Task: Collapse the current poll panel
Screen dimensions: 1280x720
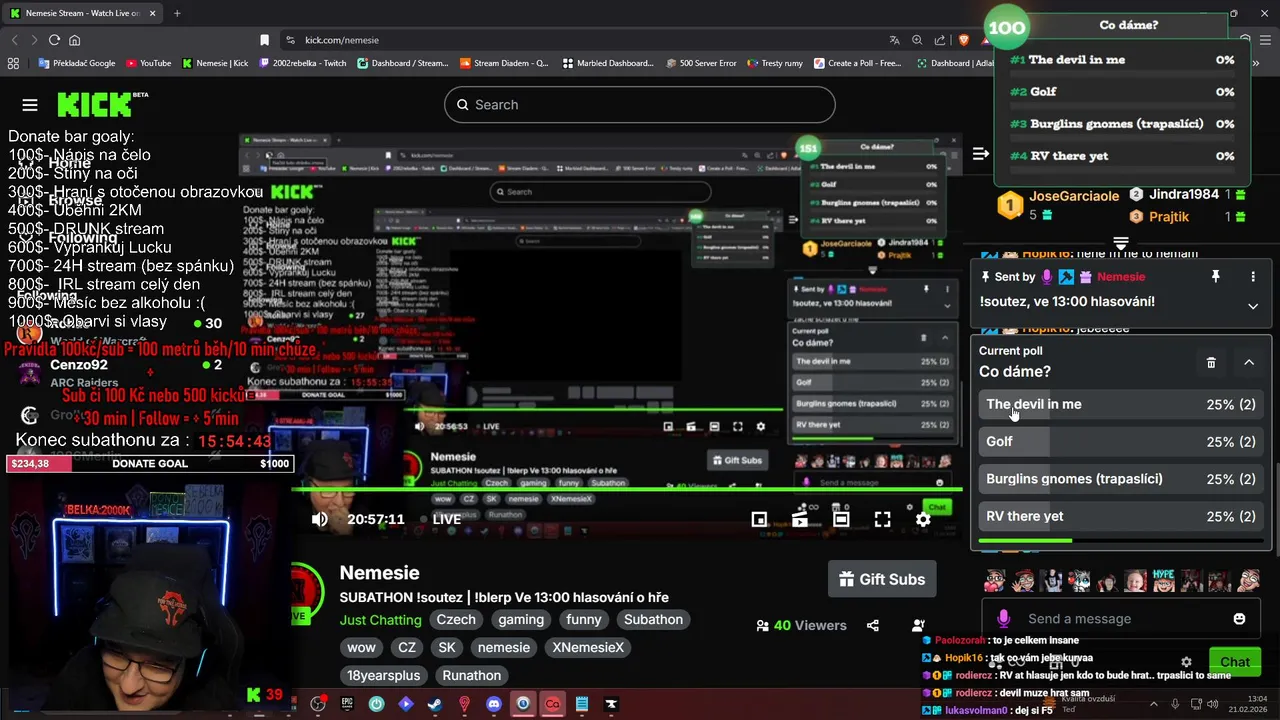Action: tap(1249, 362)
